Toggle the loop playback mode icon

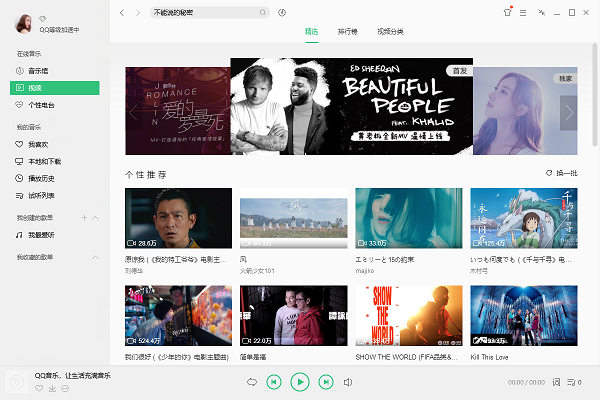251,381
